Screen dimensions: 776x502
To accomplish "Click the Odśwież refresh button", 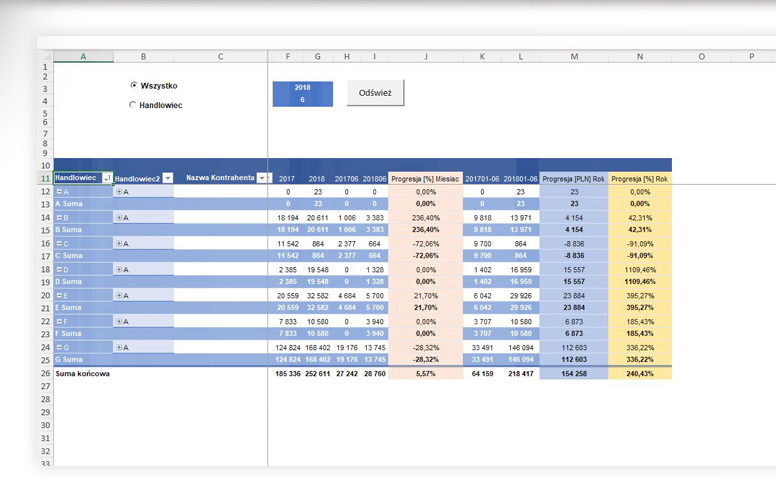I will click(375, 93).
